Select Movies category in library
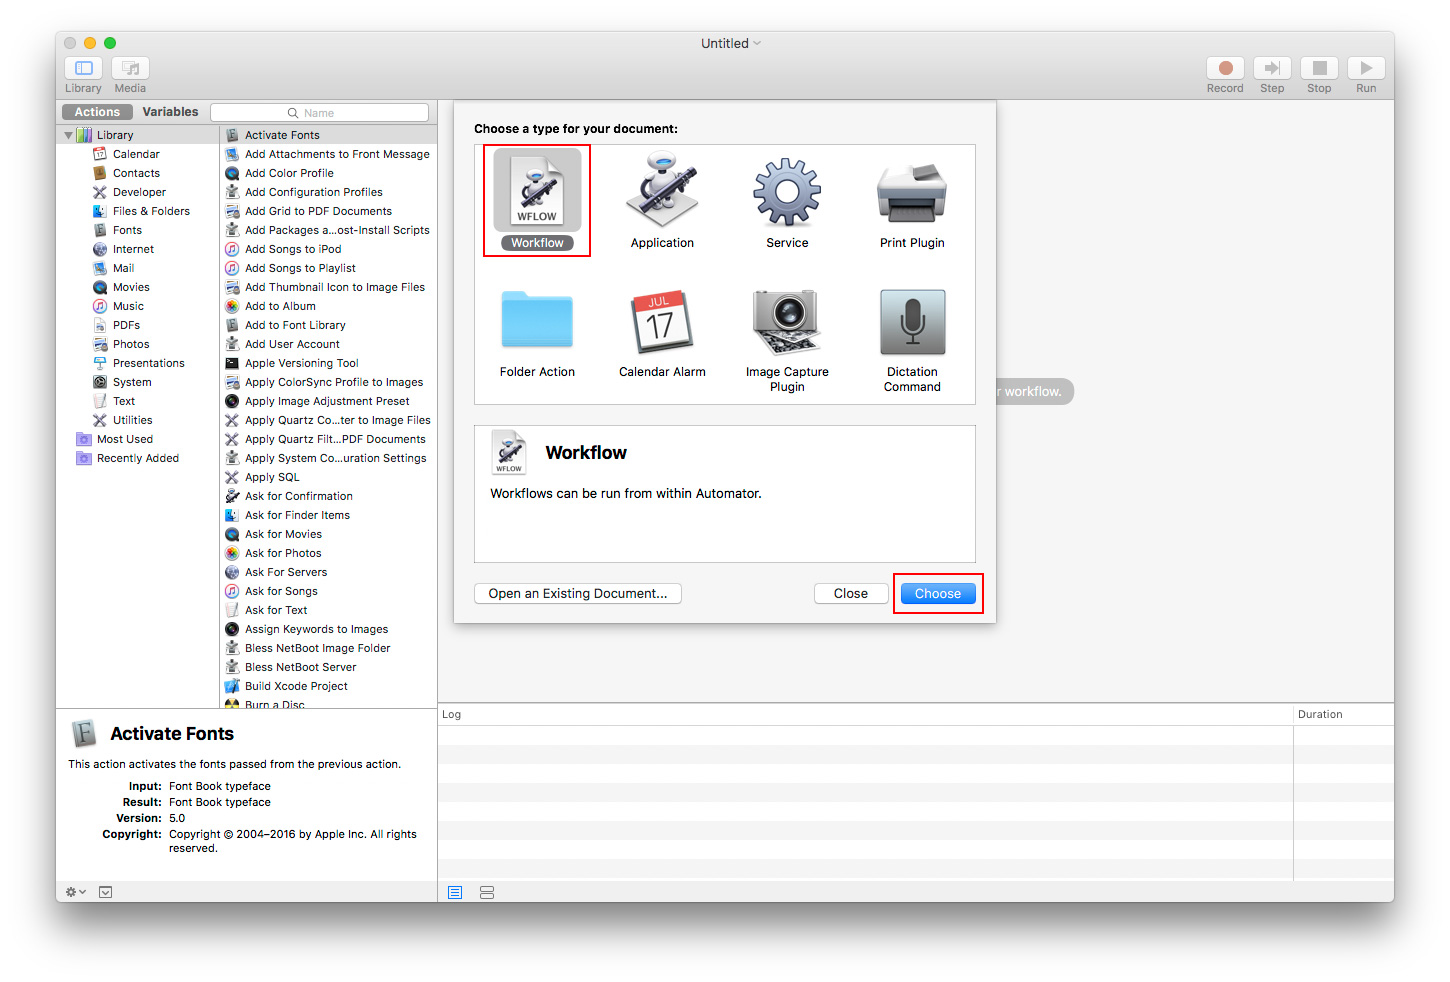This screenshot has height=982, width=1450. coord(131,287)
